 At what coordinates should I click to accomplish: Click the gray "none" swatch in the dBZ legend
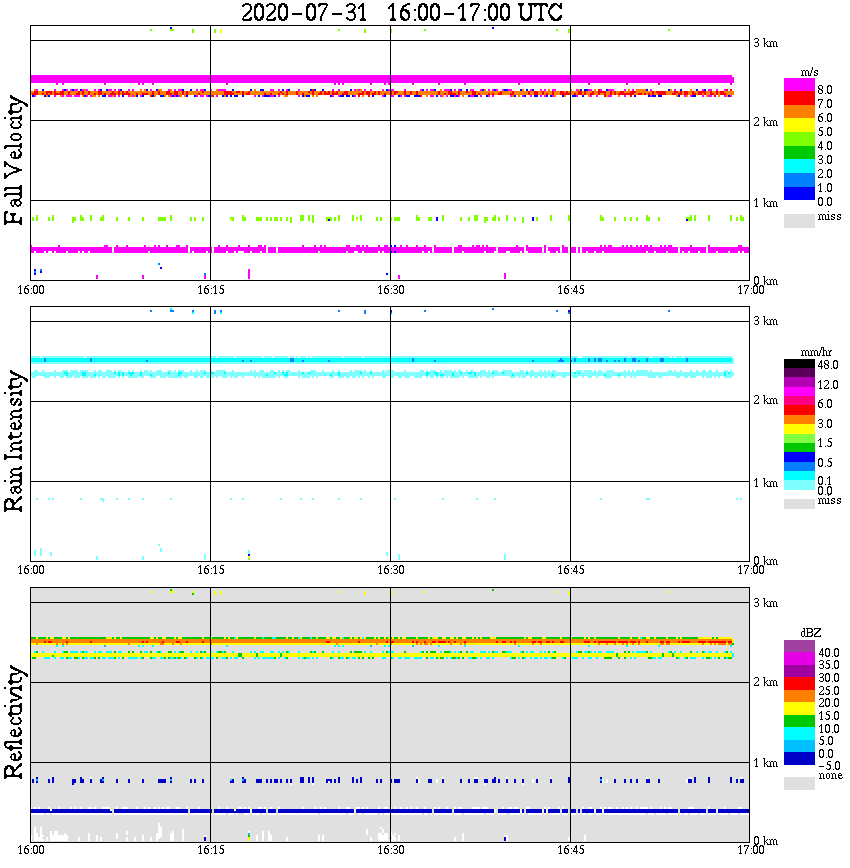[x=799, y=783]
